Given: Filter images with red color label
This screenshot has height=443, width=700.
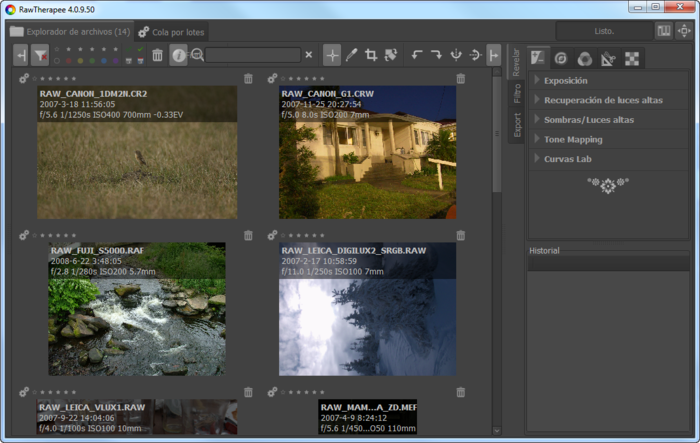Looking at the screenshot, I should pyautogui.click(x=68, y=61).
